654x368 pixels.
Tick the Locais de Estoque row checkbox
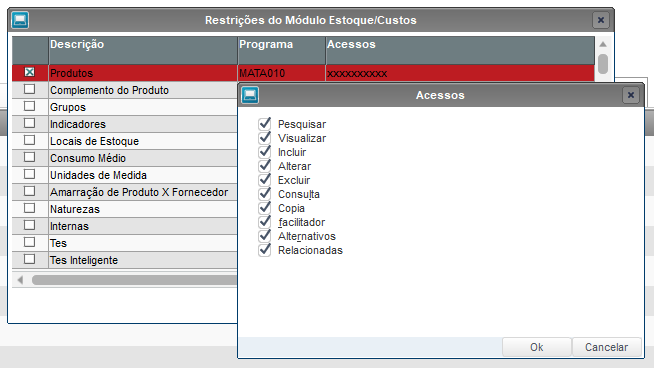[29, 140]
